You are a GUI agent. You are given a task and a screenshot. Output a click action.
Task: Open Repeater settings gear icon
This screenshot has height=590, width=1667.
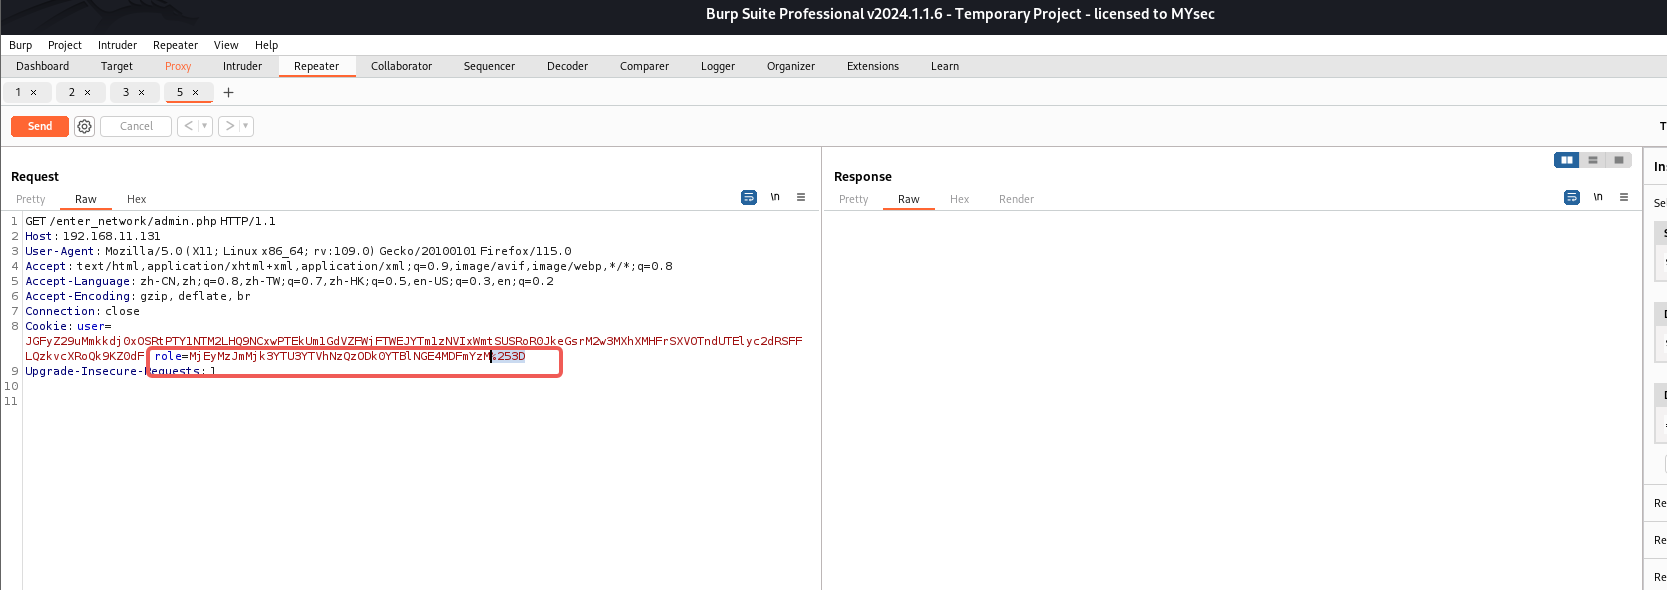point(85,126)
